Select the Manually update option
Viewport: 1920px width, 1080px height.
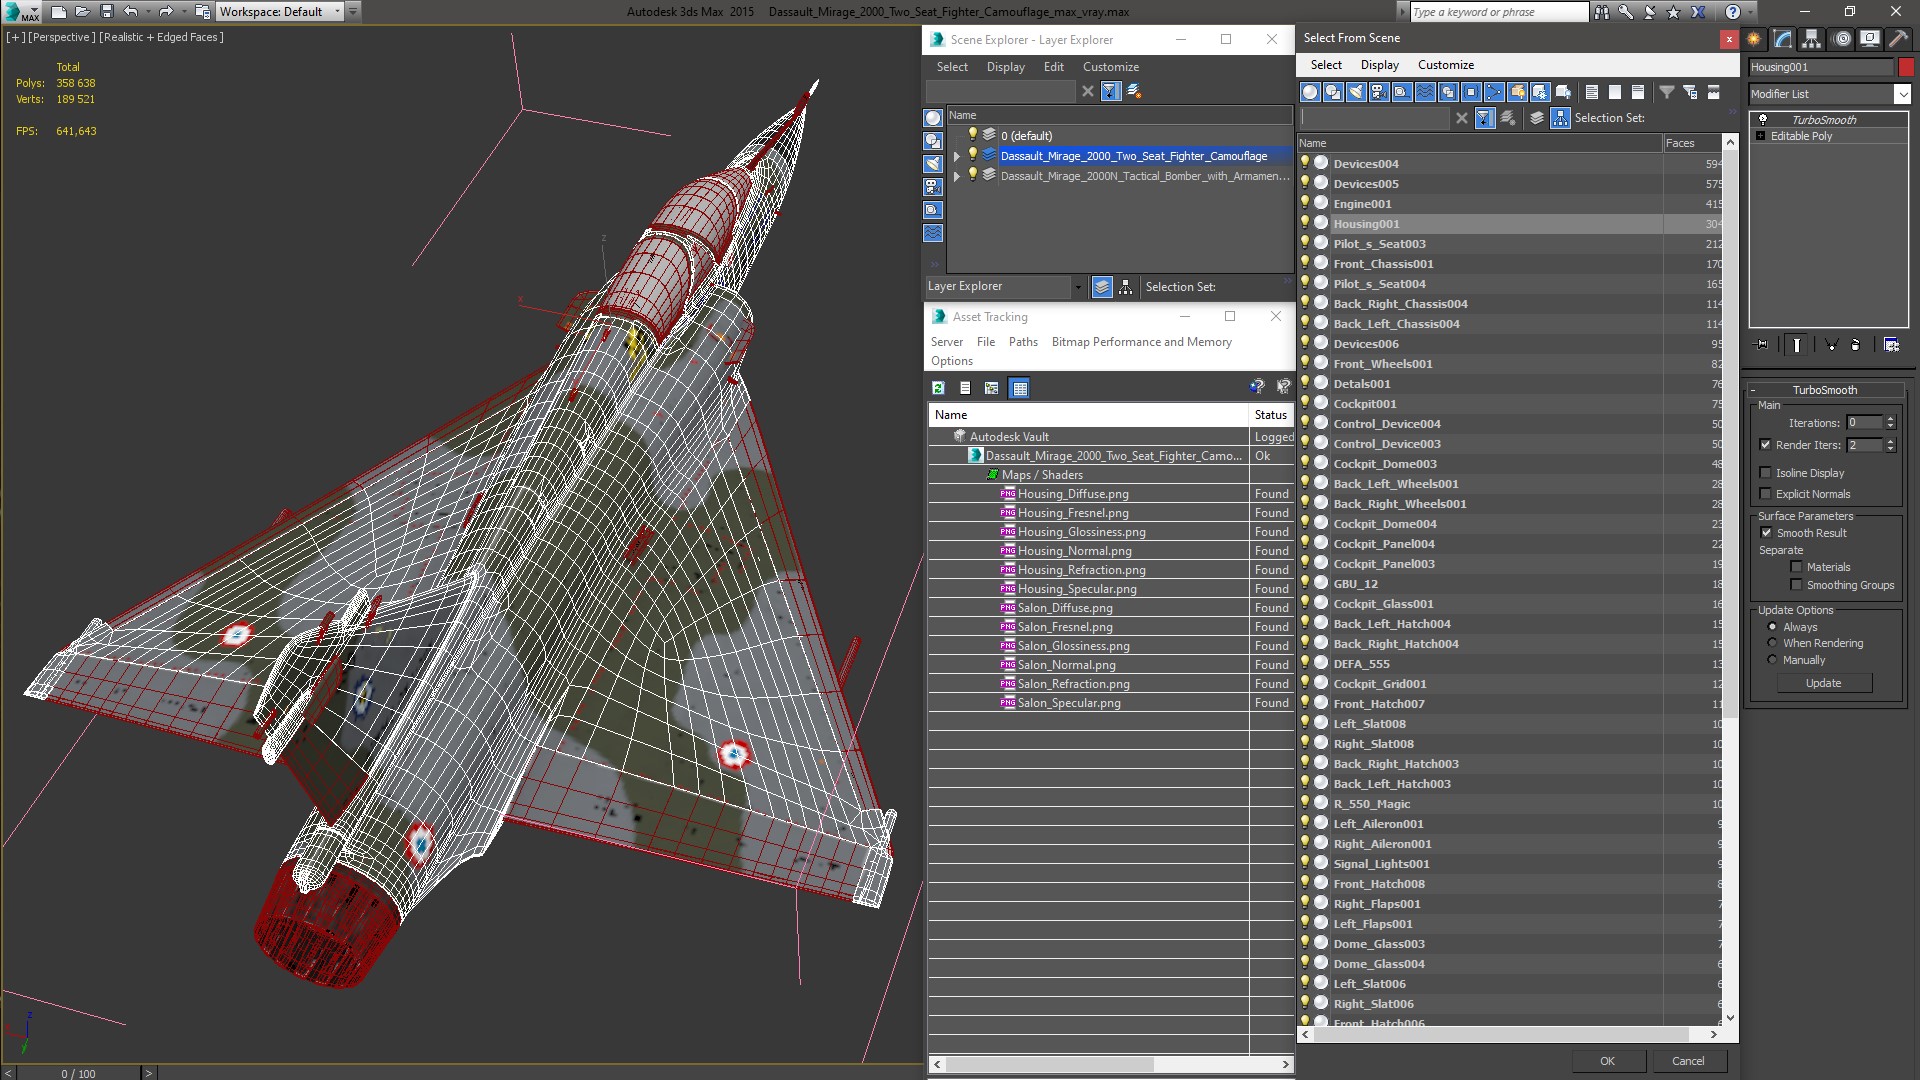tap(1772, 660)
